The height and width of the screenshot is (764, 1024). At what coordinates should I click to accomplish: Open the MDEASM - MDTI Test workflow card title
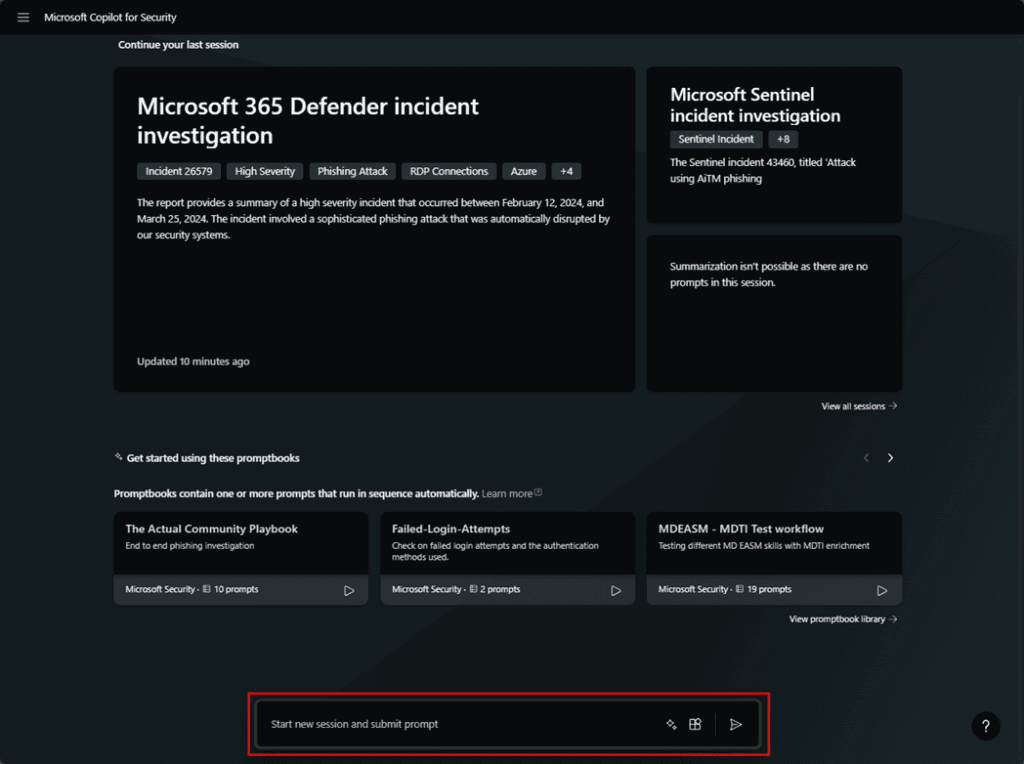coord(741,529)
